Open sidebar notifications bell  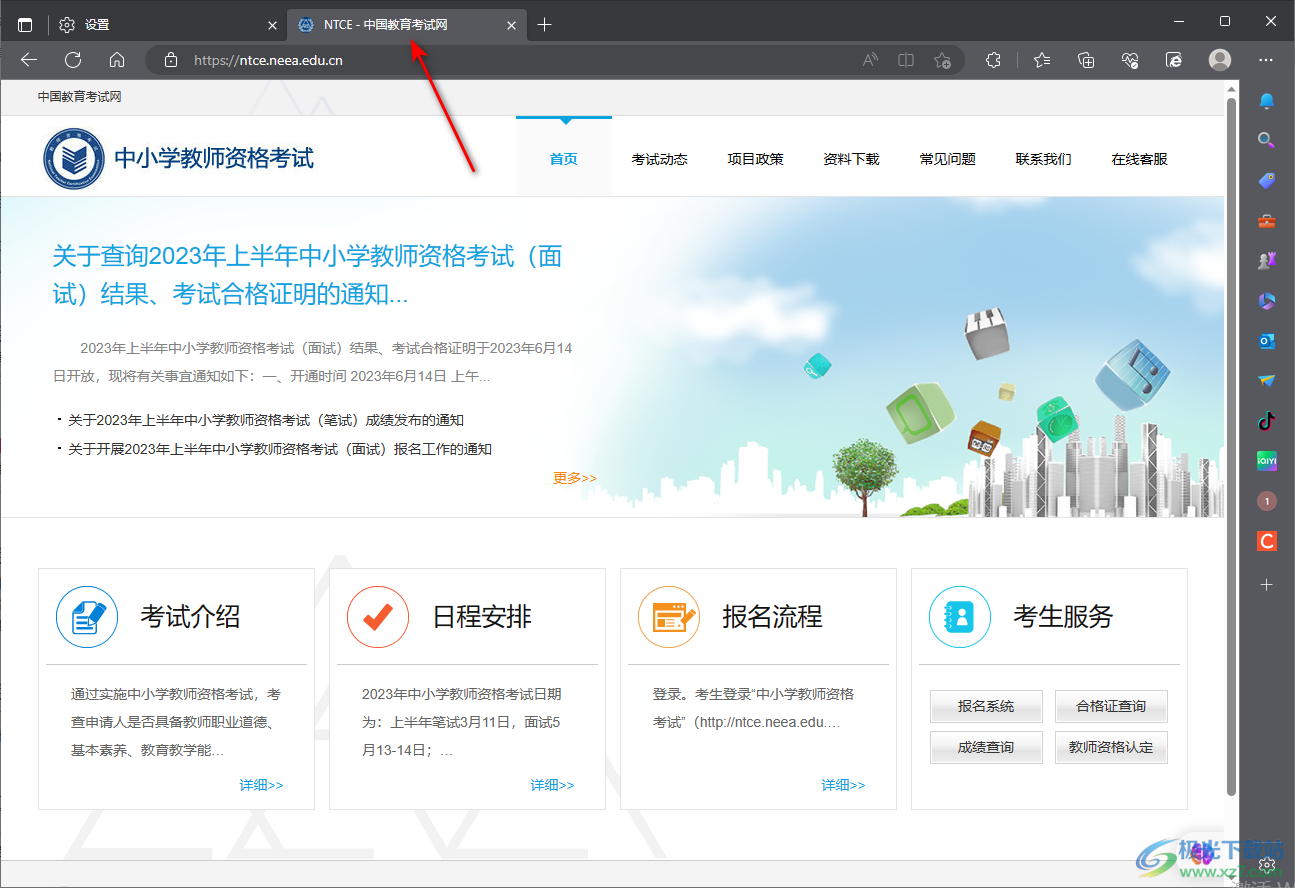click(1267, 101)
